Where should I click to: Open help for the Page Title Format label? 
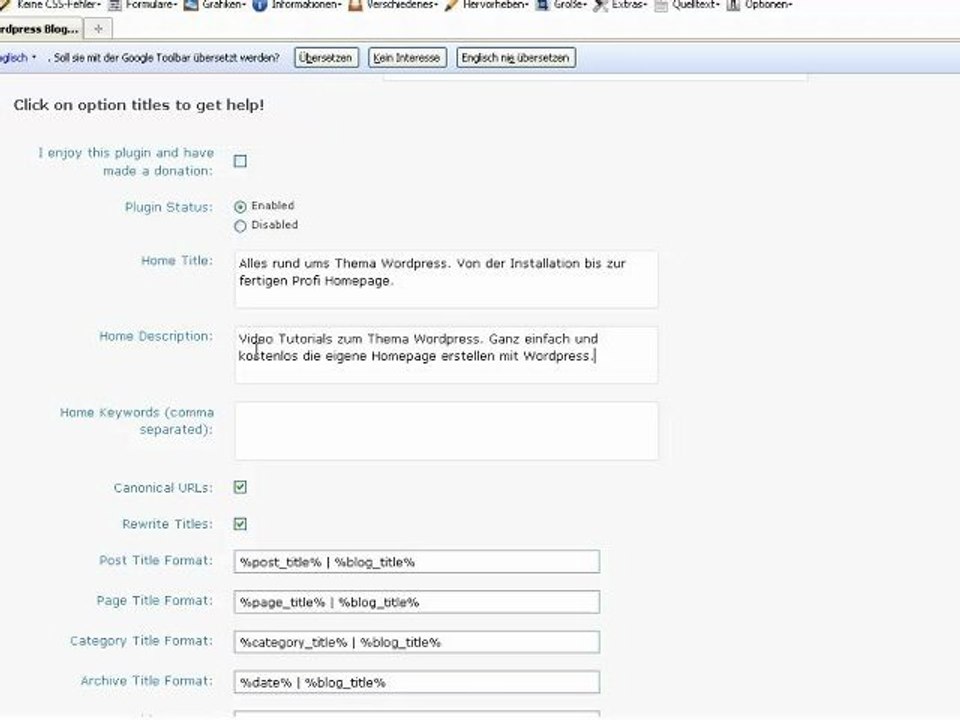coord(155,601)
